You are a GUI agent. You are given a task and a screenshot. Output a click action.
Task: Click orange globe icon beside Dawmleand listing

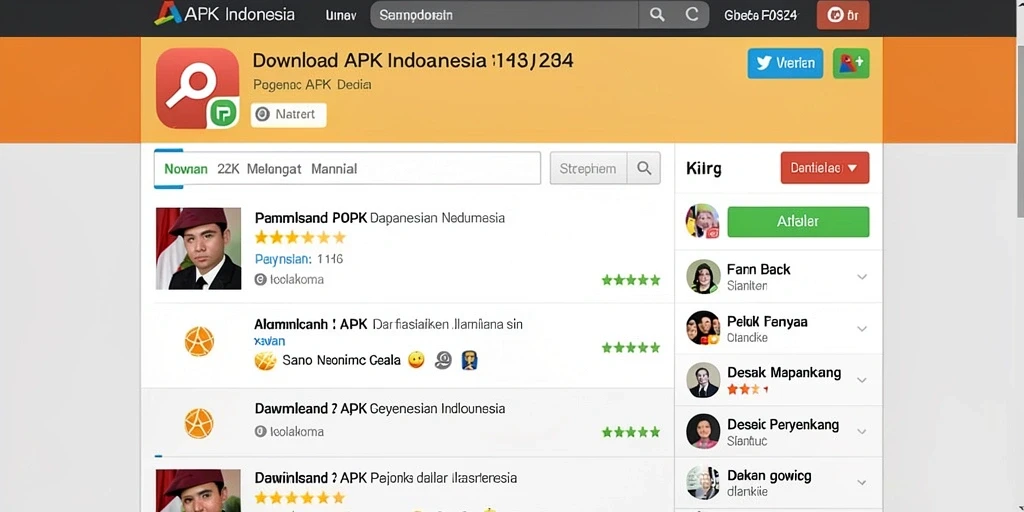pos(199,423)
